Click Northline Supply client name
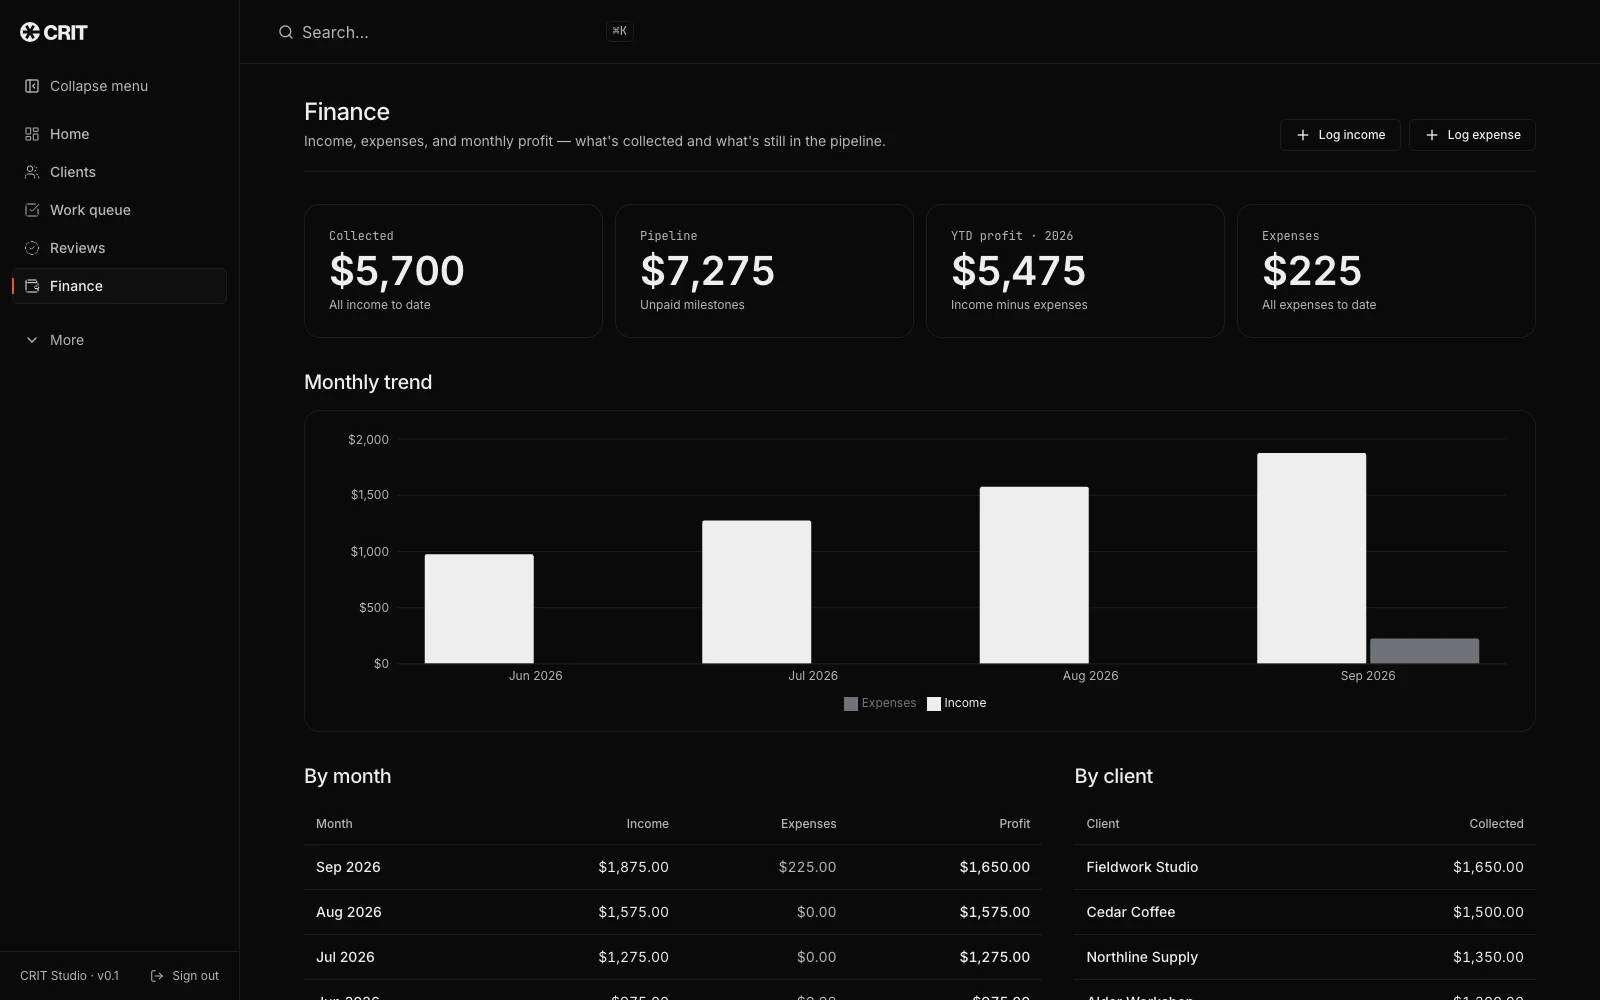The image size is (1600, 1000). pyautogui.click(x=1142, y=957)
